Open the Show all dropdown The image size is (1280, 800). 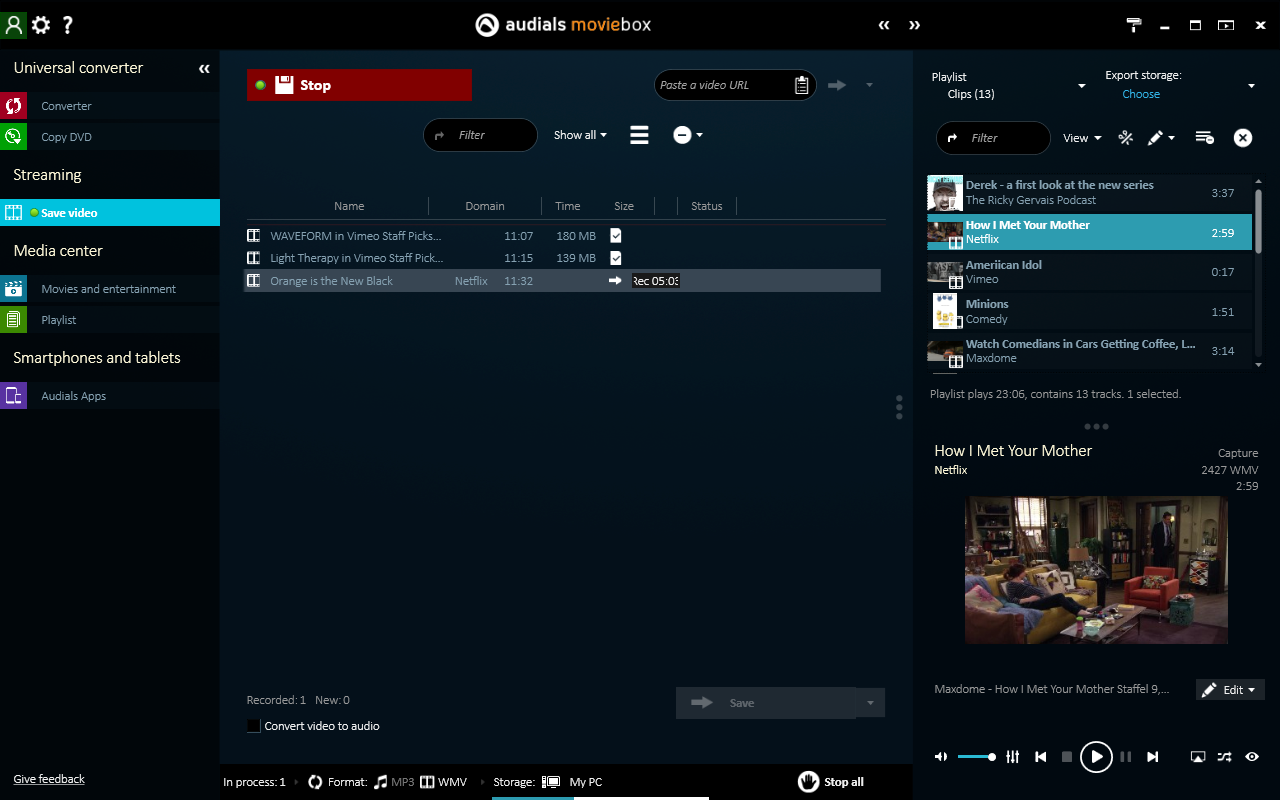(x=580, y=135)
